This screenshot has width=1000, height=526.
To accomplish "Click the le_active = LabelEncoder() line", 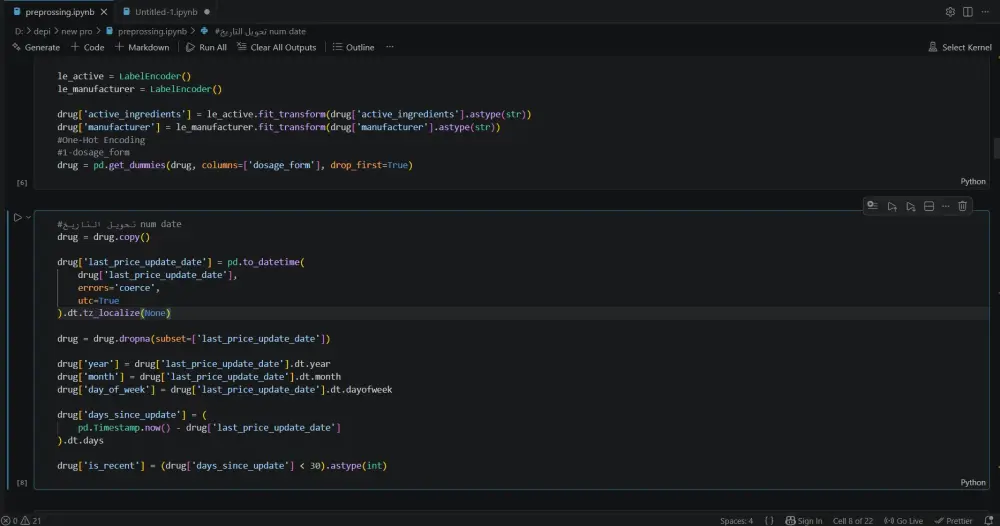I will [x=124, y=77].
